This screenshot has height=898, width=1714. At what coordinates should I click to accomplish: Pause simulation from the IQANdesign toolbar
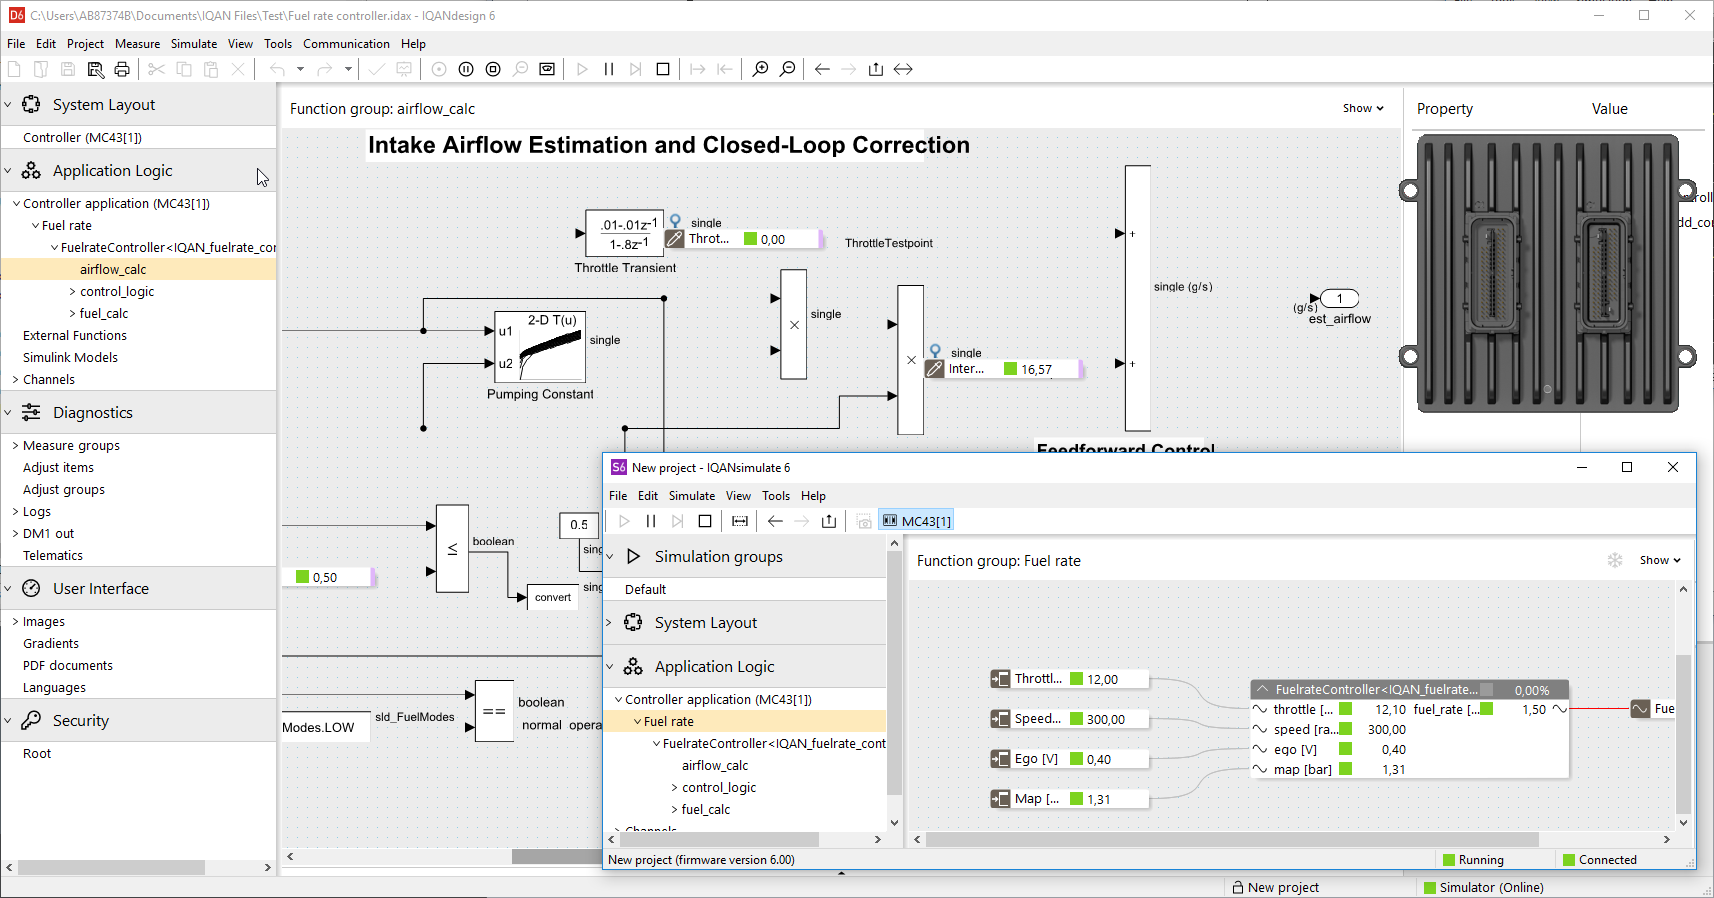coord(609,69)
